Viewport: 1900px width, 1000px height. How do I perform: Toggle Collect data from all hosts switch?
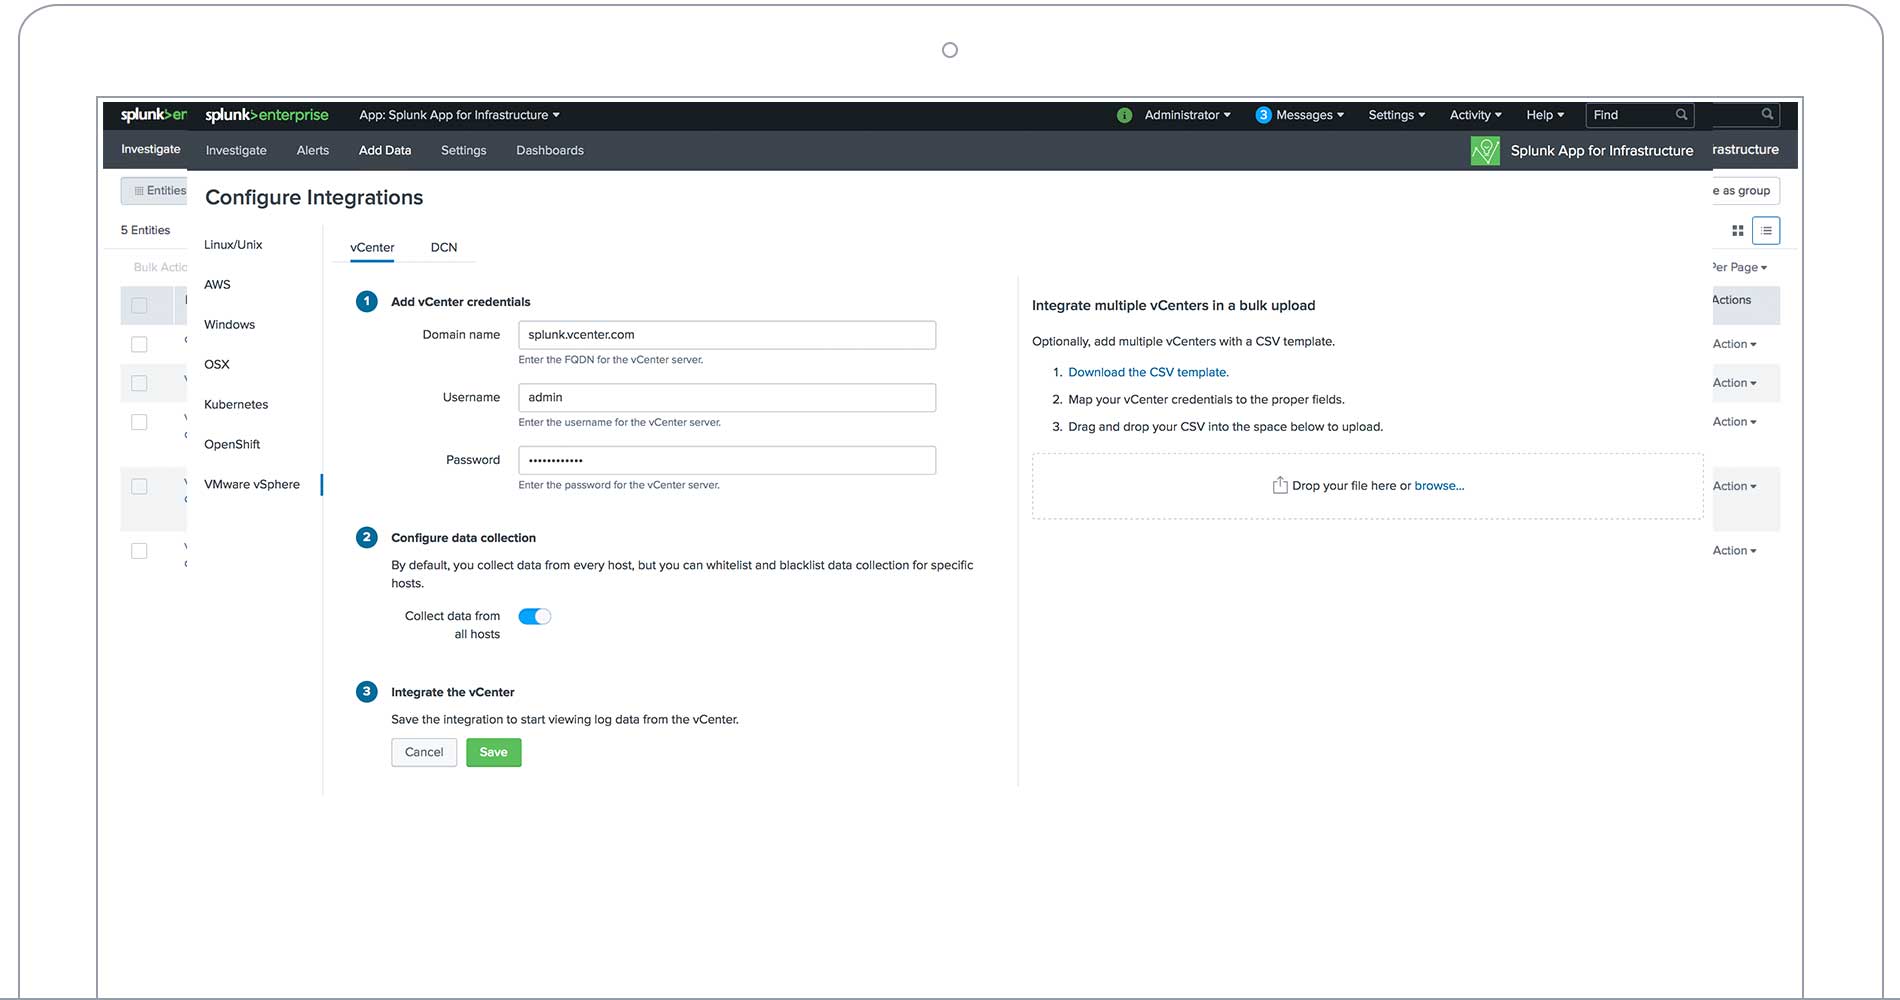pos(534,616)
